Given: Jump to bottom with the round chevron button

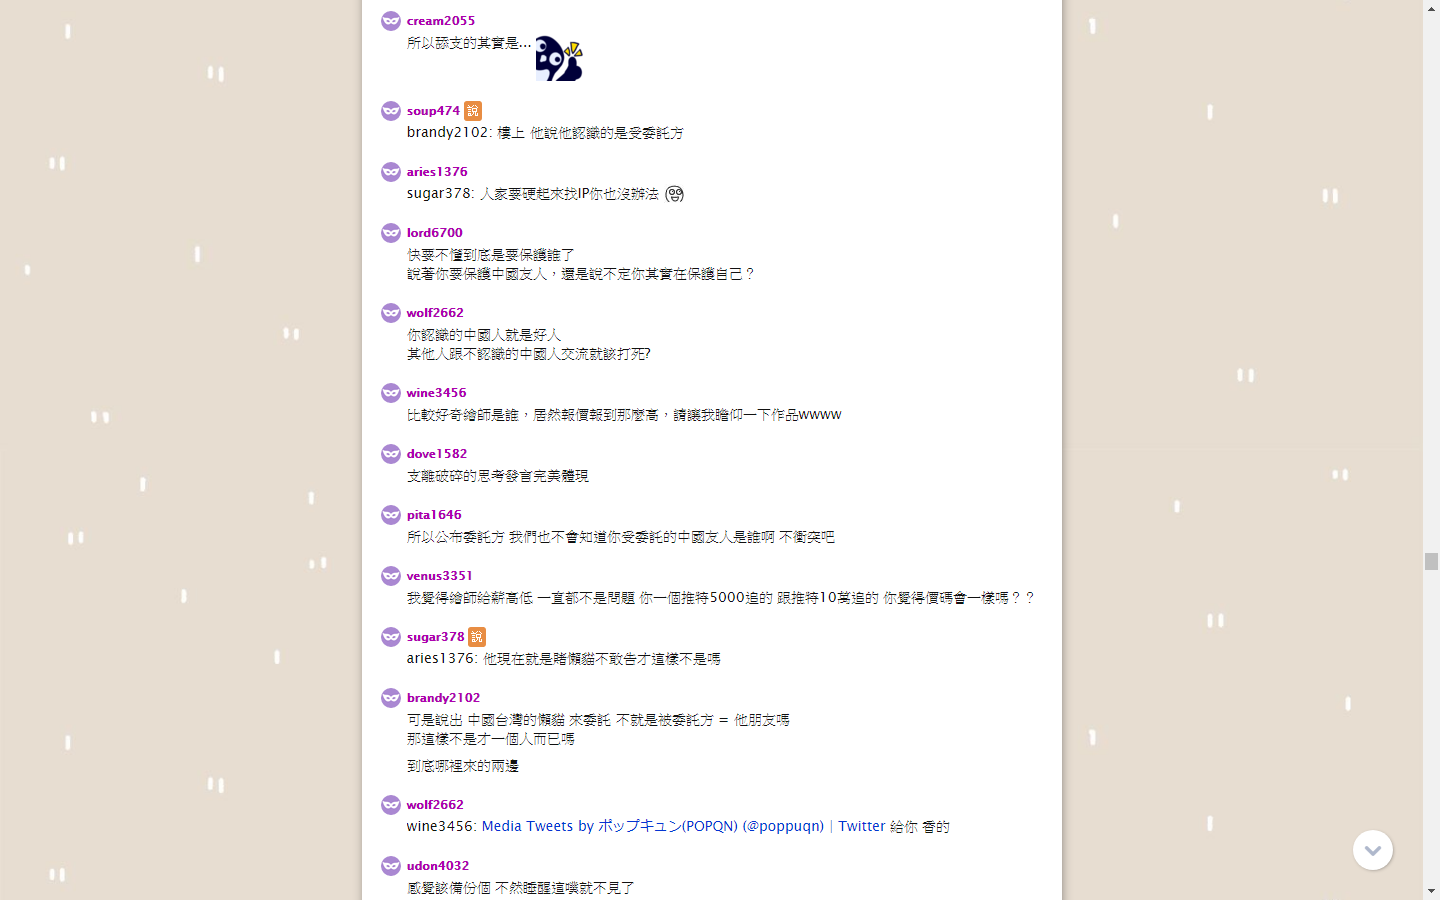Looking at the screenshot, I should [x=1373, y=850].
